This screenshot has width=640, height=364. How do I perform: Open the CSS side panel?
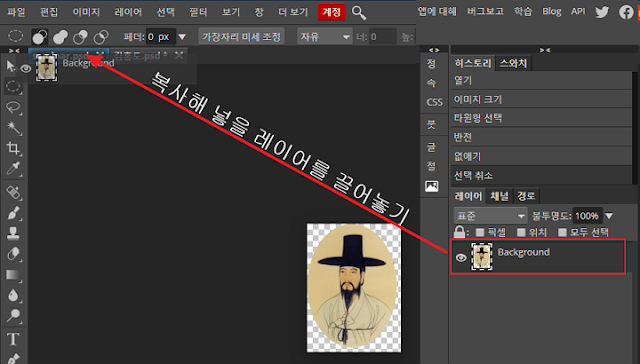click(x=434, y=102)
